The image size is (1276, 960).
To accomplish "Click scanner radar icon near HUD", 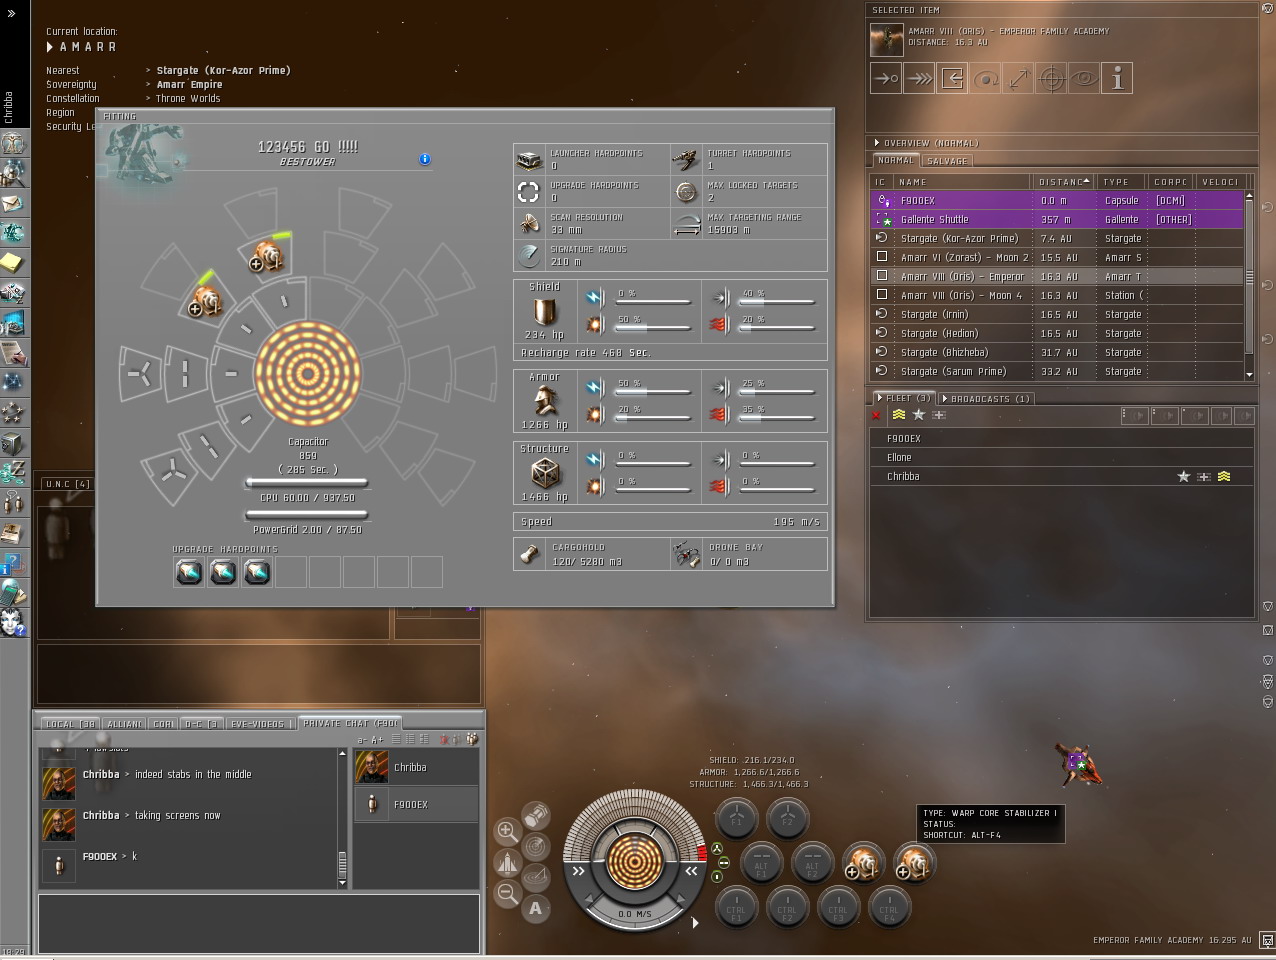I will (536, 846).
